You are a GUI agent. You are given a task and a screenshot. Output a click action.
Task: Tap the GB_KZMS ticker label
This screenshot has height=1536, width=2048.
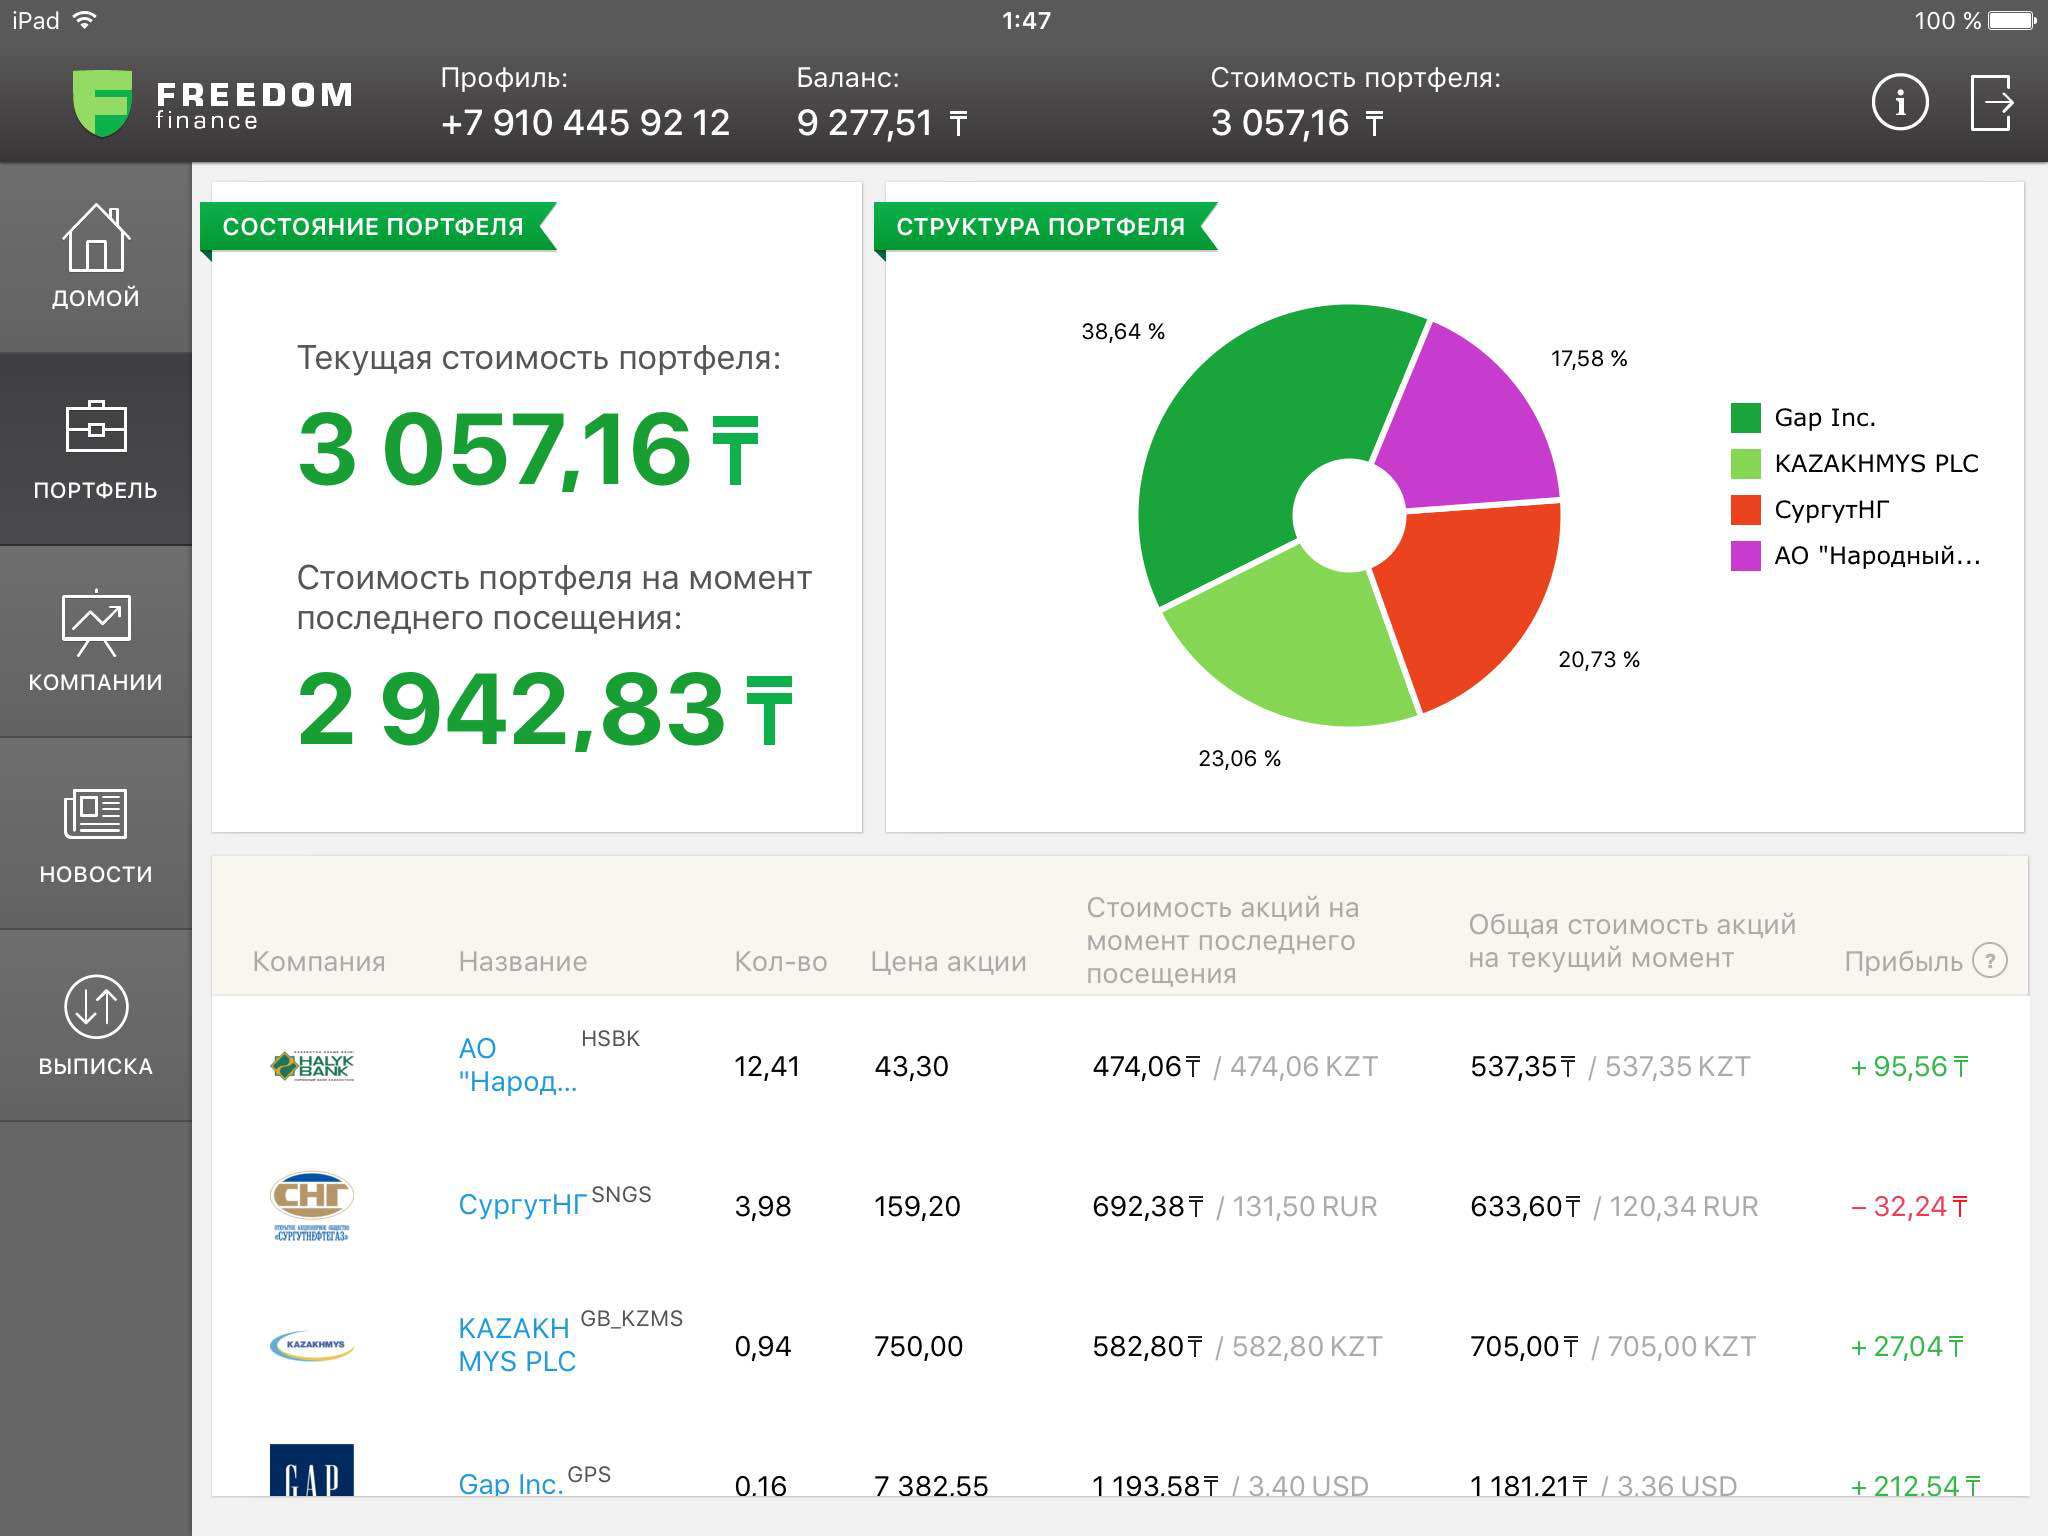click(x=632, y=1319)
